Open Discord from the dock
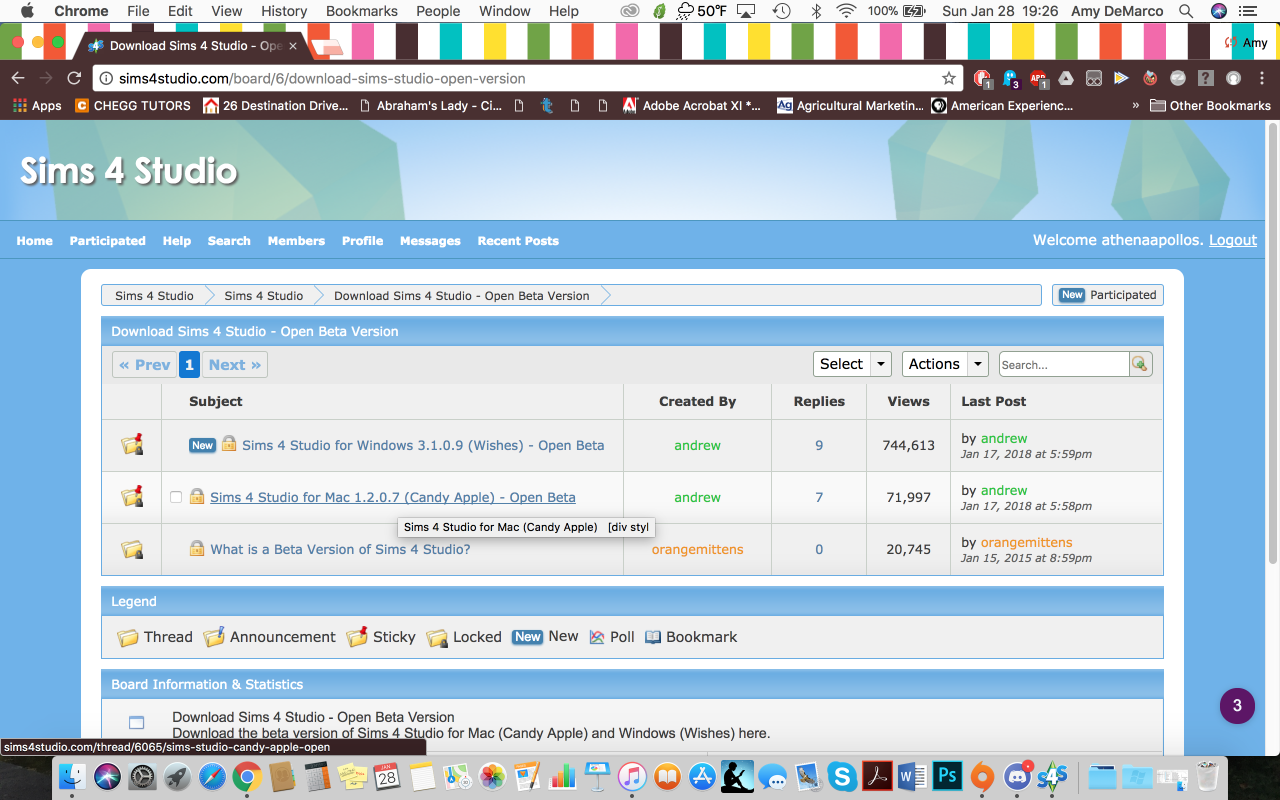This screenshot has width=1280, height=800. 1017,775
